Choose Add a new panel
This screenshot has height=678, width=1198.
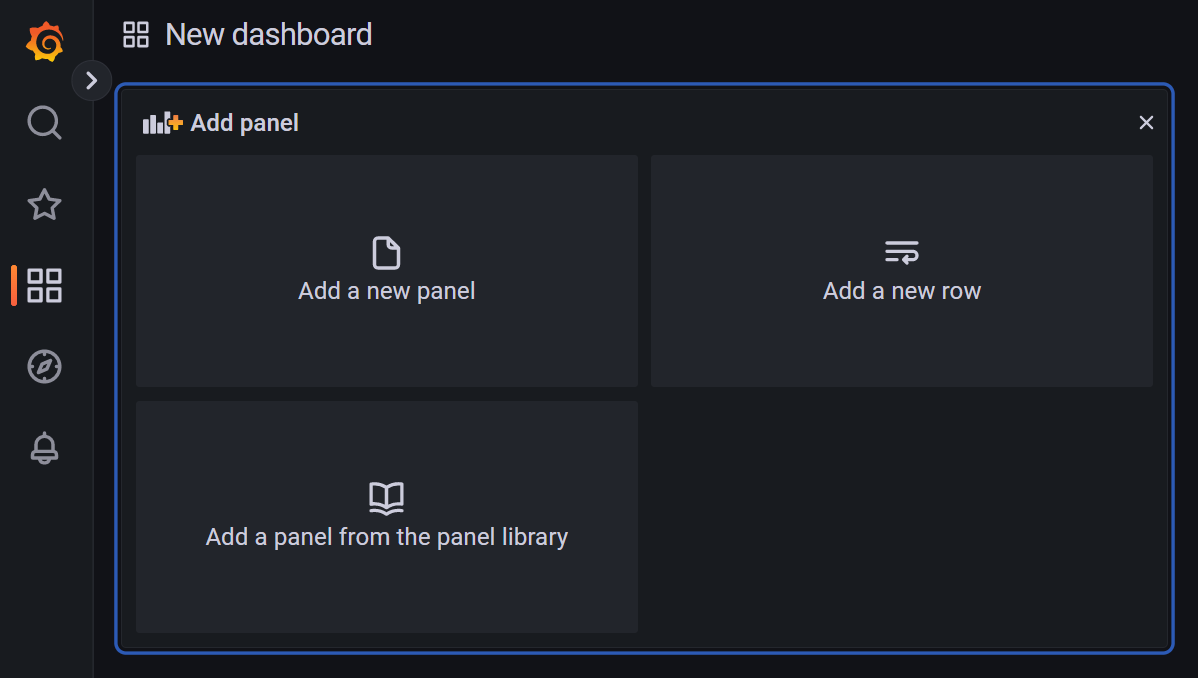point(386,290)
